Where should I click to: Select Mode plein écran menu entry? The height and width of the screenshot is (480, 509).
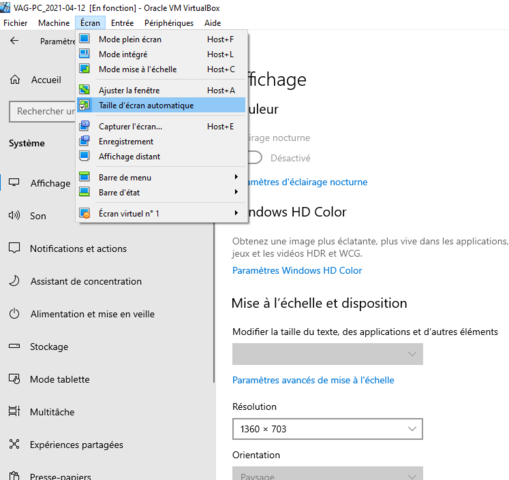click(x=162, y=39)
